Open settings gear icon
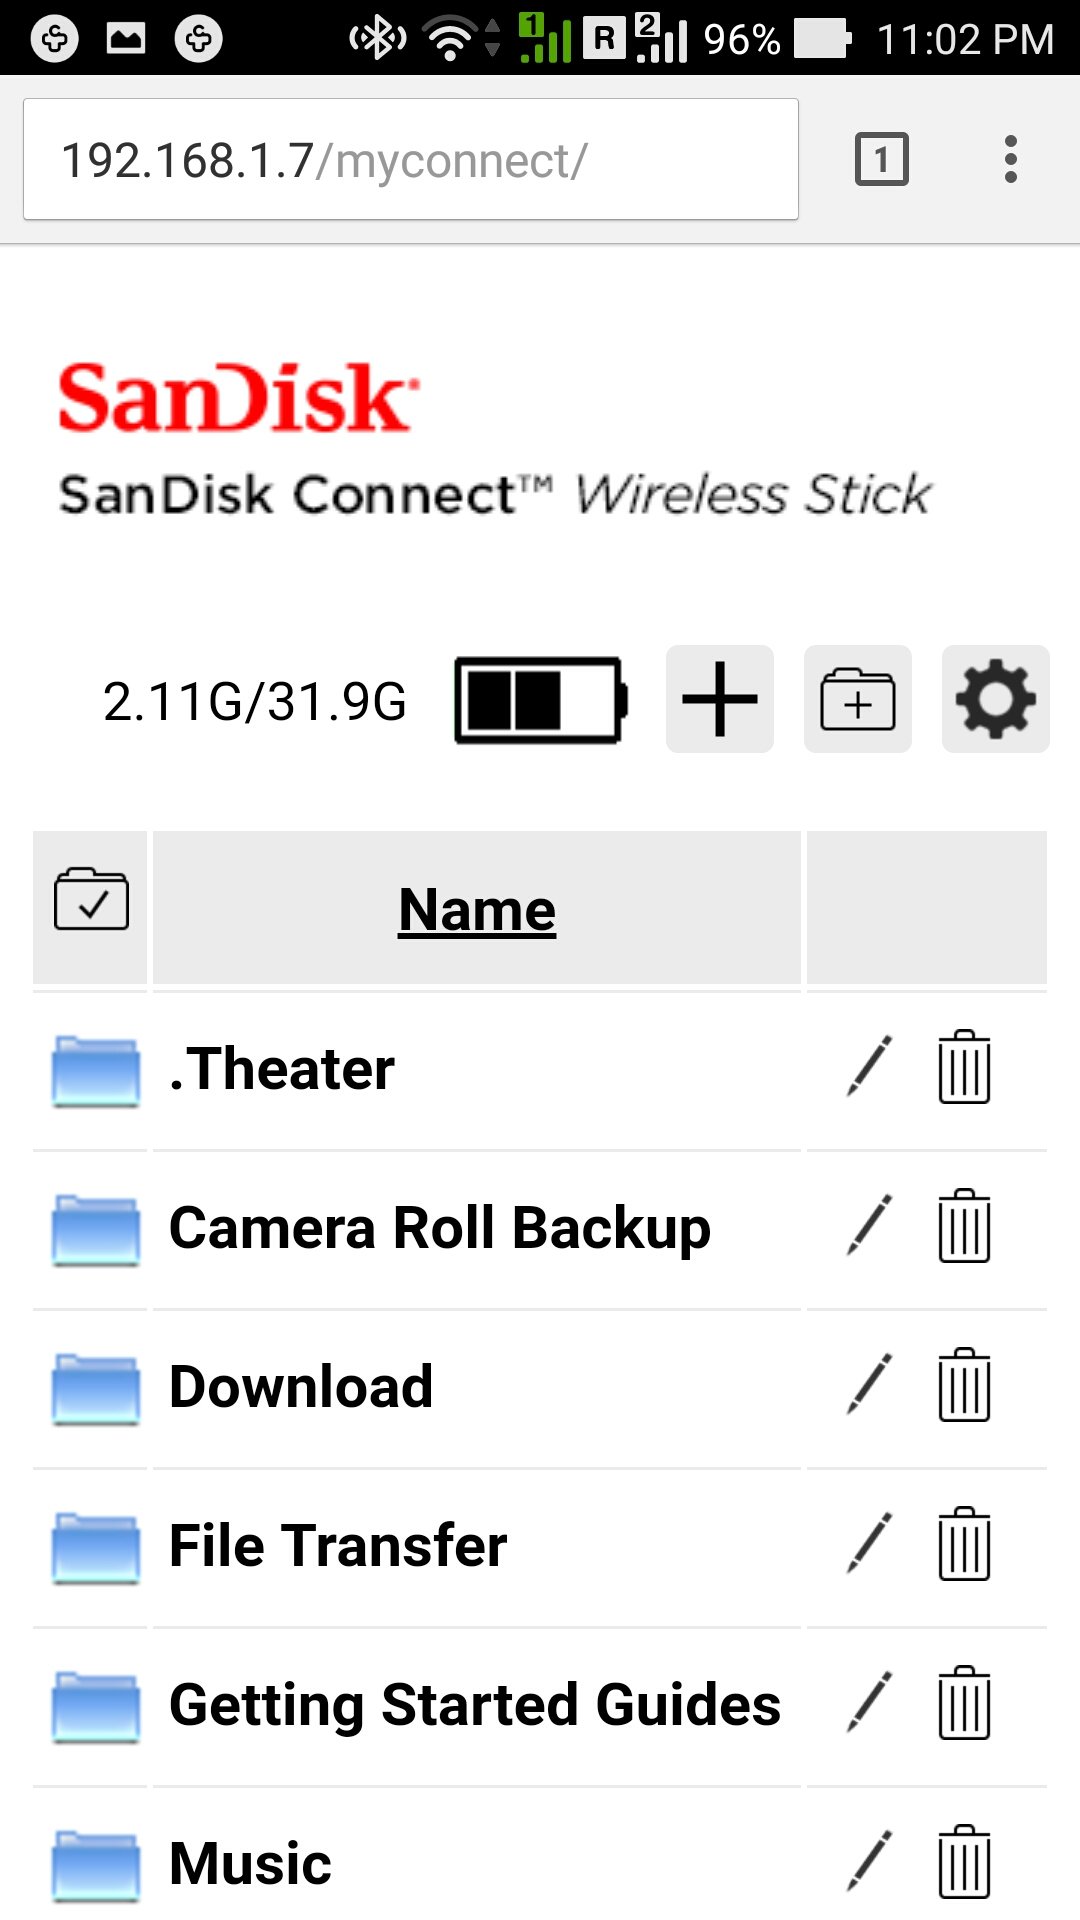 pos(995,699)
